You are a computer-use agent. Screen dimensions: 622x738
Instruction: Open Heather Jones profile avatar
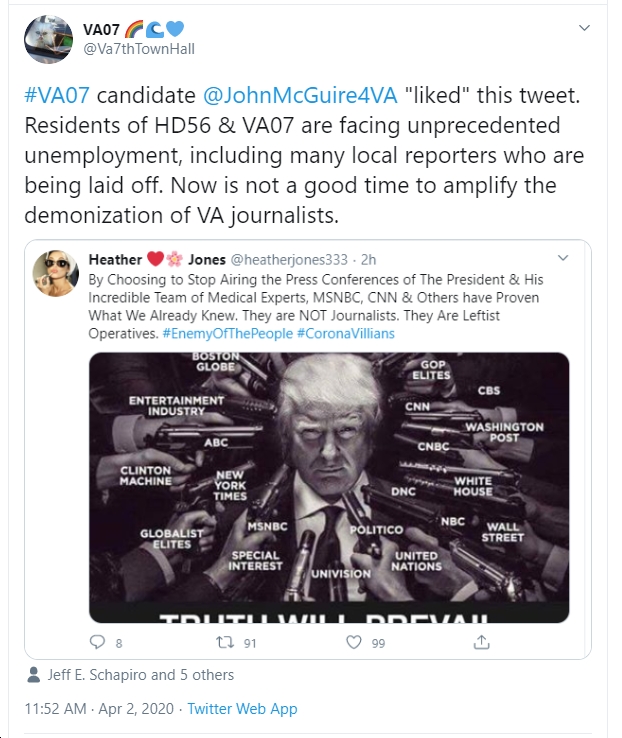tap(56, 273)
